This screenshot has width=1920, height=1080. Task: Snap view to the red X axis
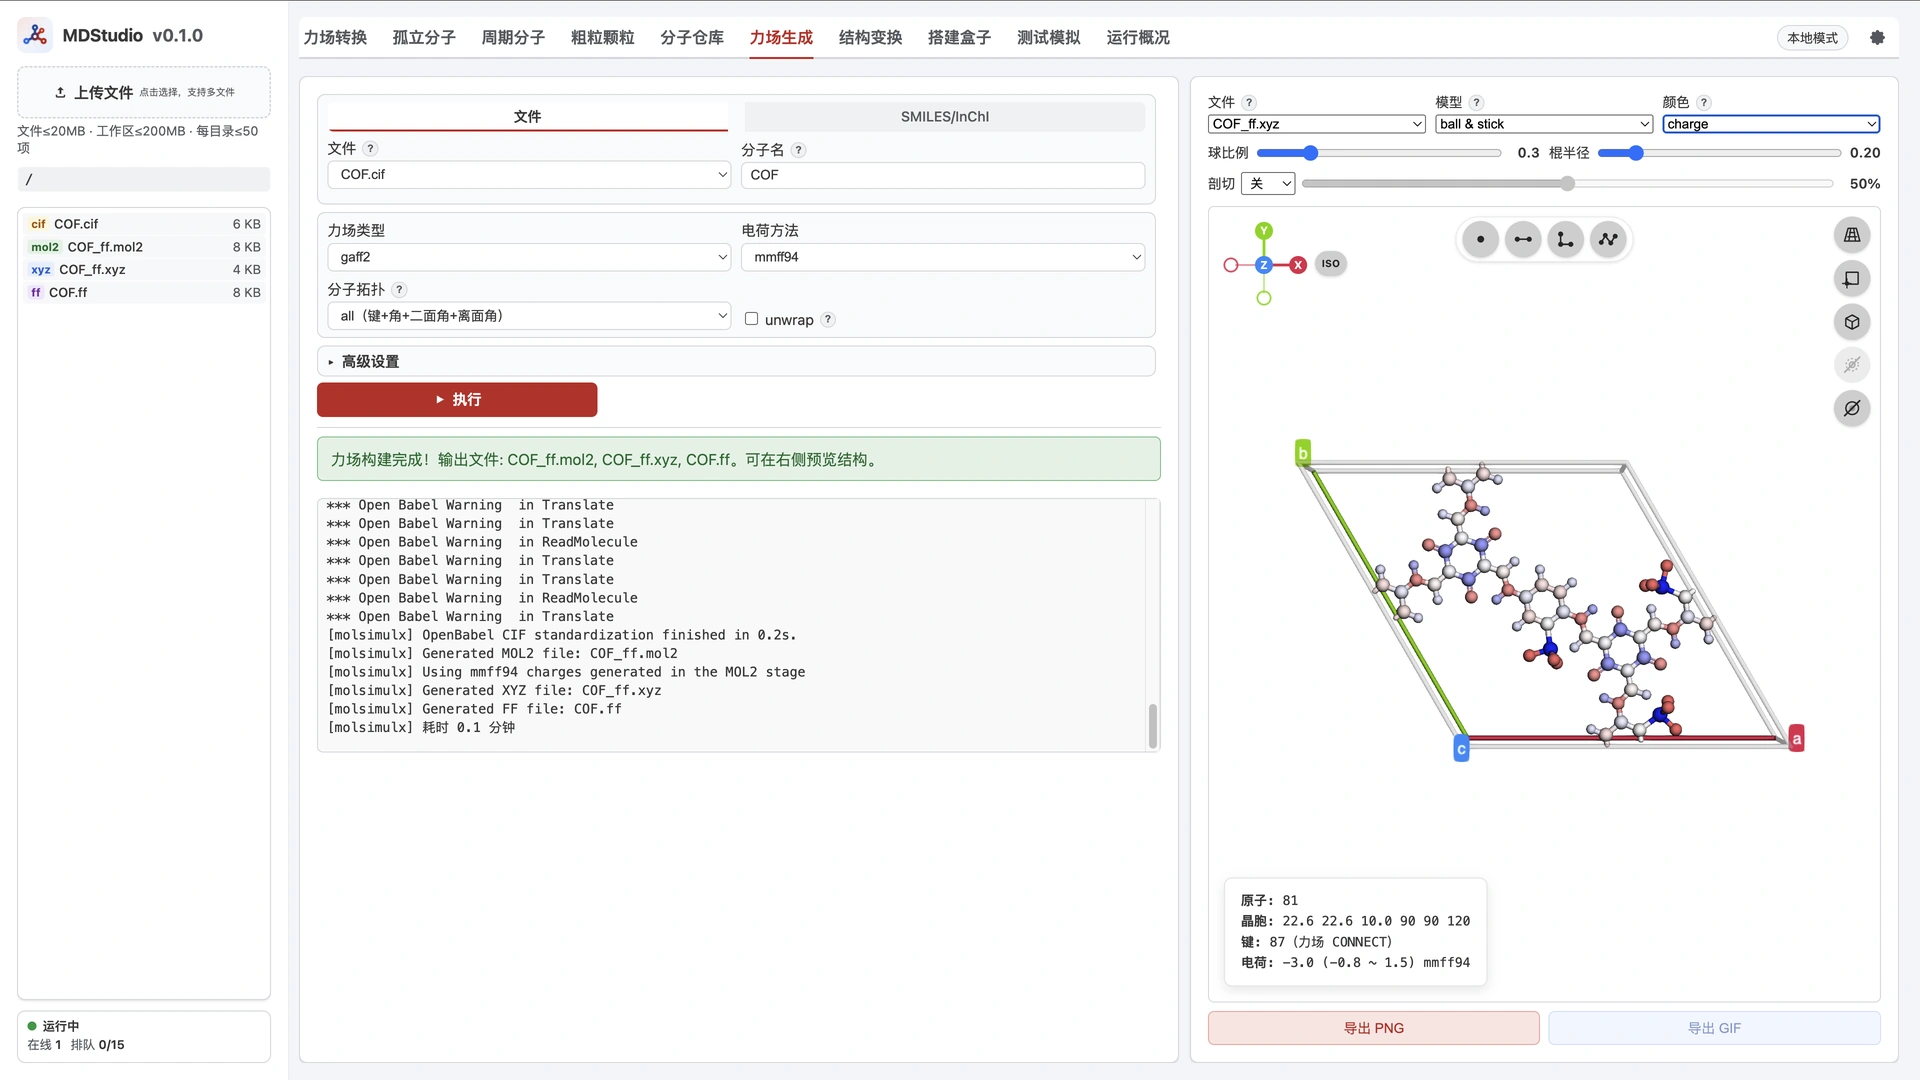tap(1298, 265)
